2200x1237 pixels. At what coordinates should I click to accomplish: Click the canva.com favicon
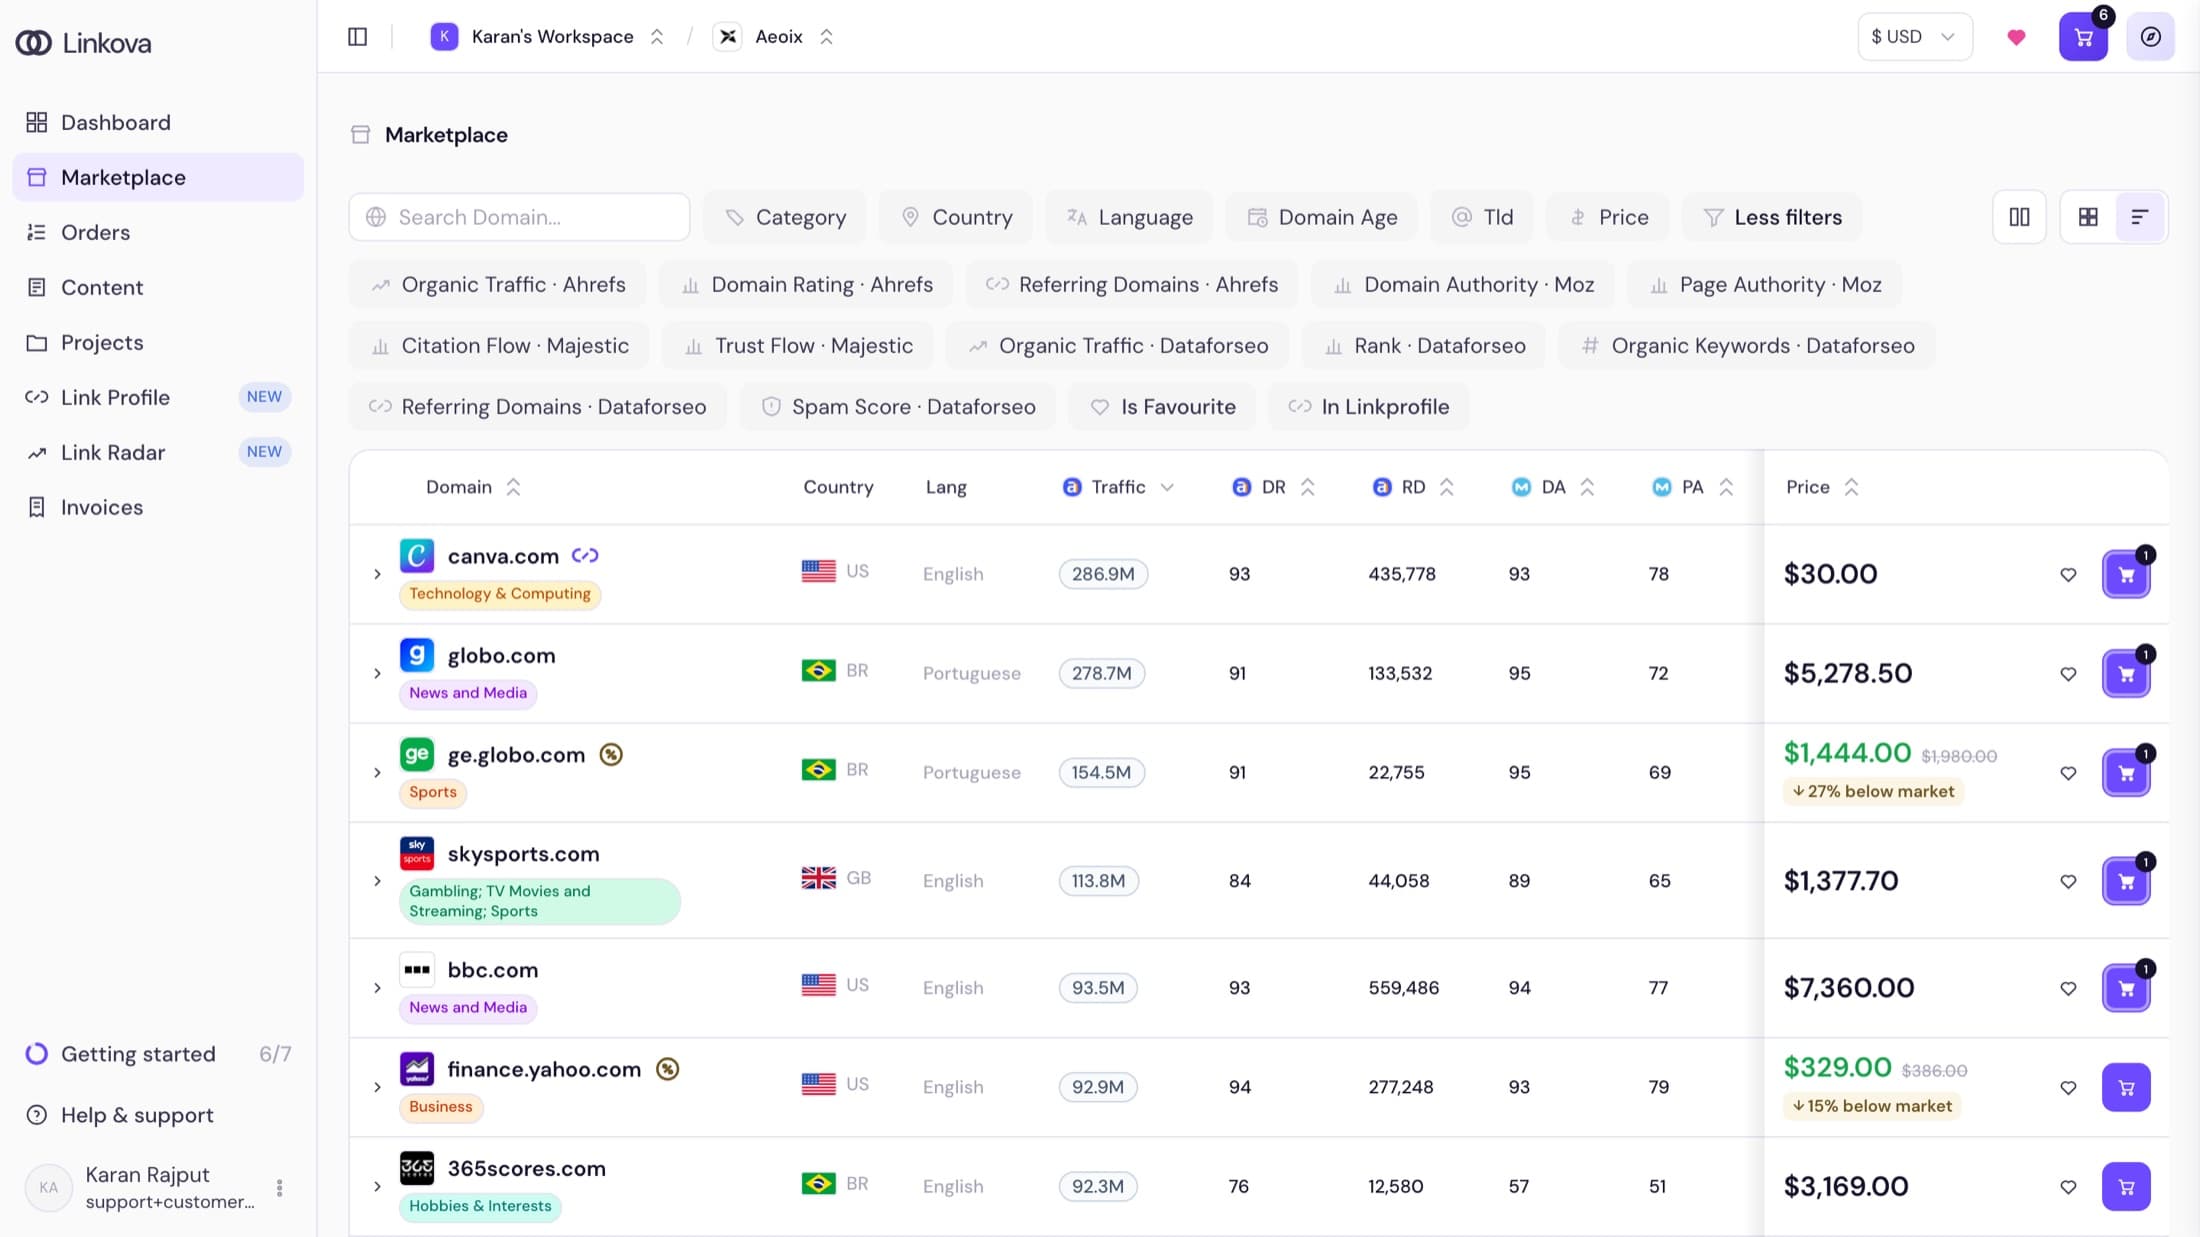pos(416,556)
